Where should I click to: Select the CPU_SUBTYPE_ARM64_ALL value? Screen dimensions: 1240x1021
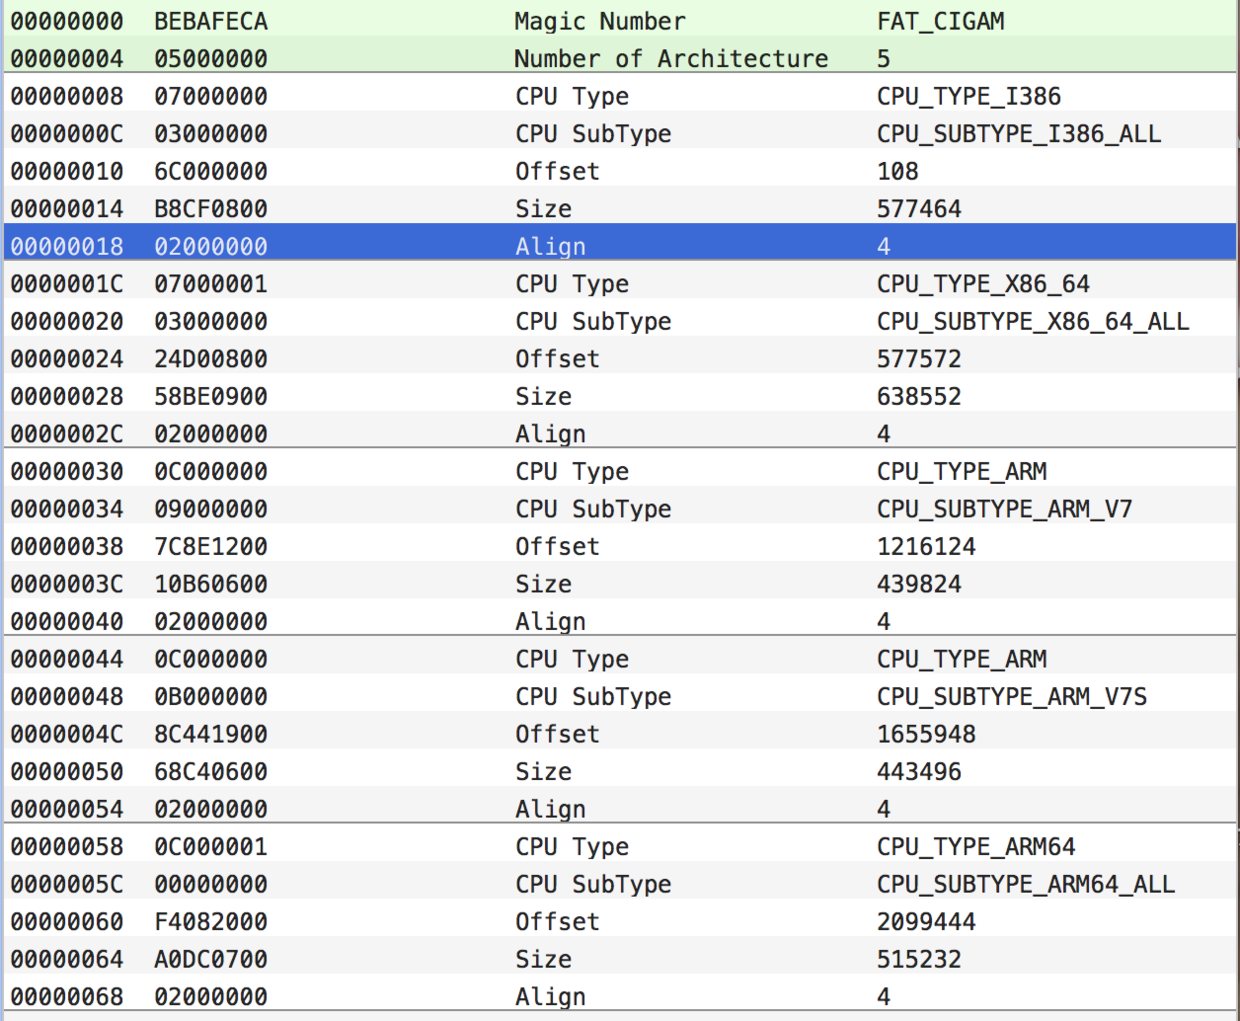(1026, 884)
